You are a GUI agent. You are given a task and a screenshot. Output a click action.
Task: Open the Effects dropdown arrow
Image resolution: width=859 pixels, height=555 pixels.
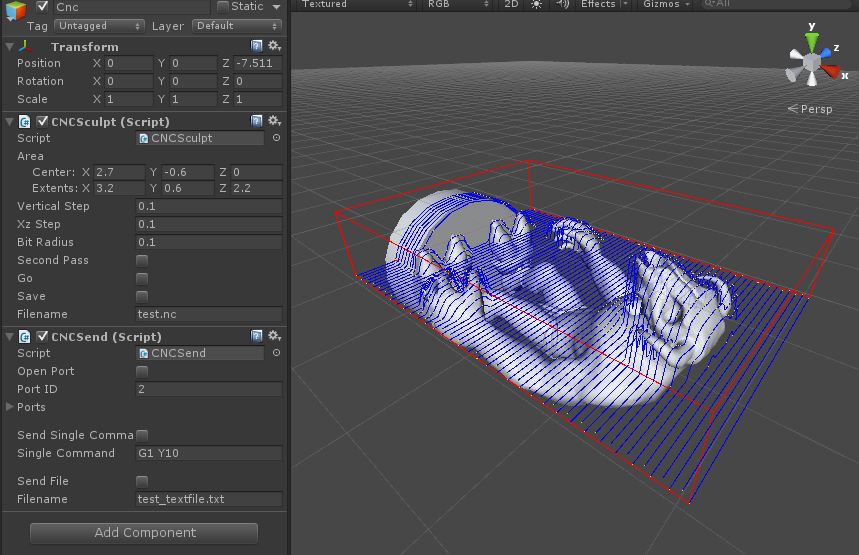click(x=625, y=4)
